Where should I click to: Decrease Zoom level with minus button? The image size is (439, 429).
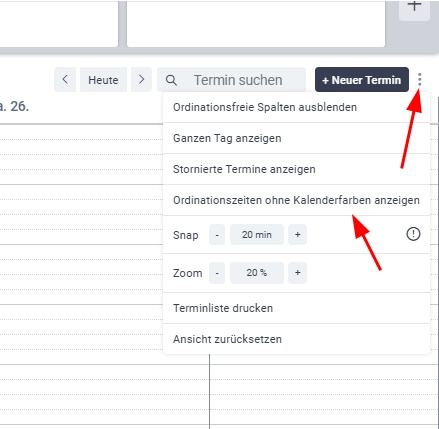[x=217, y=273]
